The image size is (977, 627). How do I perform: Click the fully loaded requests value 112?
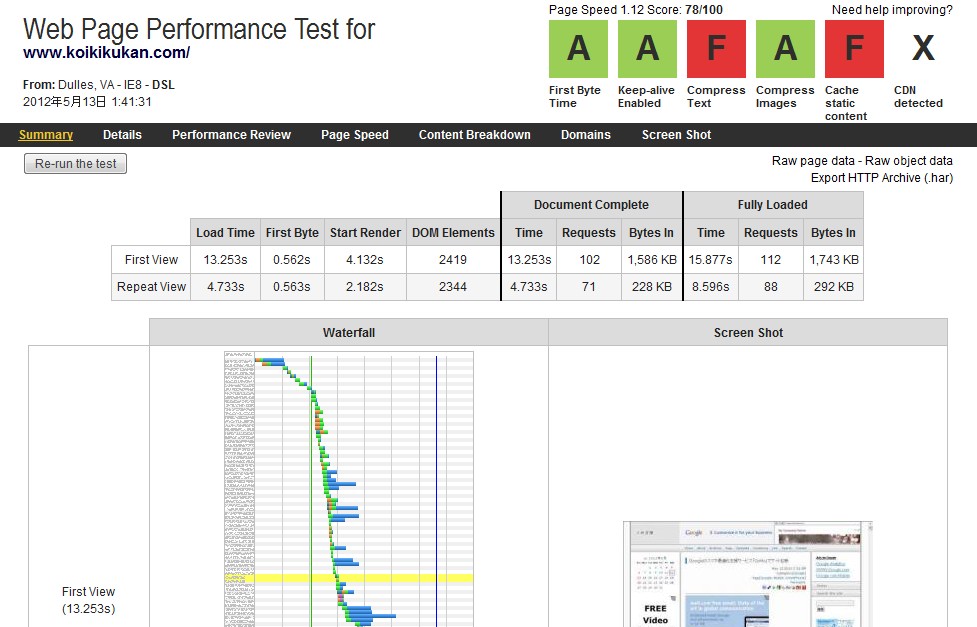click(x=771, y=260)
